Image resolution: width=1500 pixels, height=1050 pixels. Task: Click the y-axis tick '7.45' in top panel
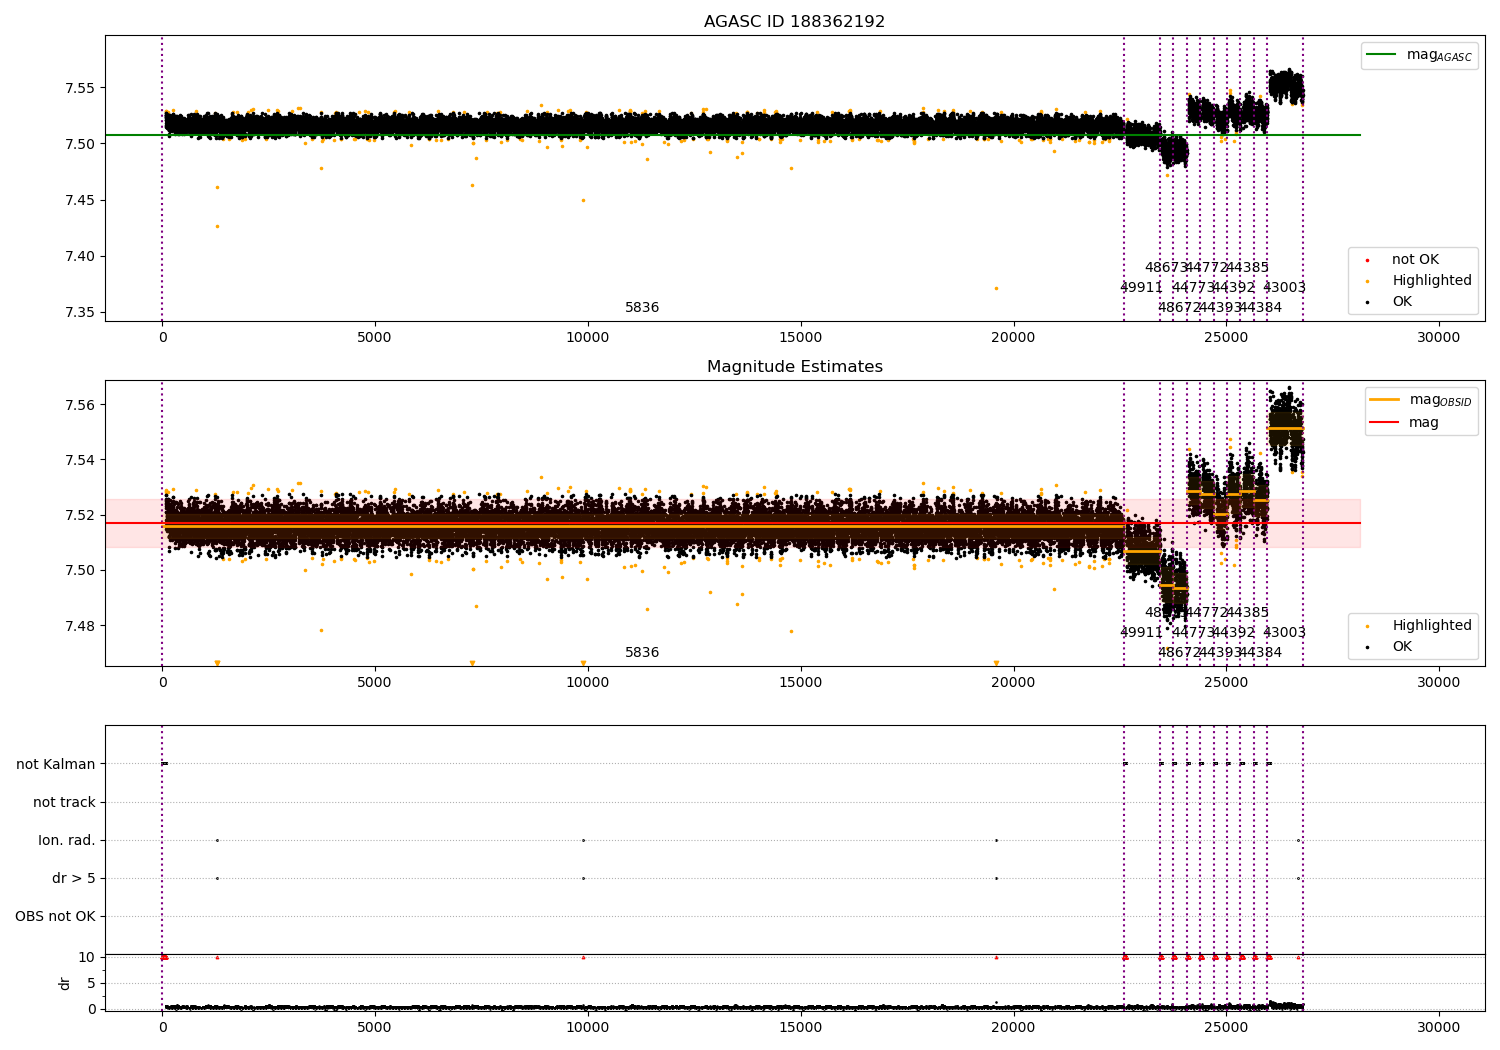80,201
